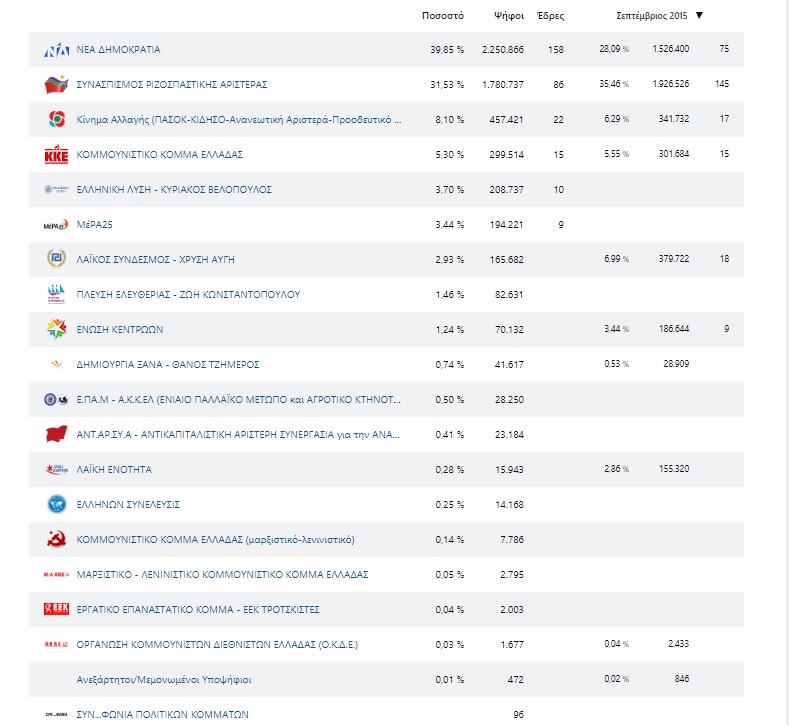Click the Νέα Δημοκρατία party logo
The image size is (789, 725).
tap(56, 50)
